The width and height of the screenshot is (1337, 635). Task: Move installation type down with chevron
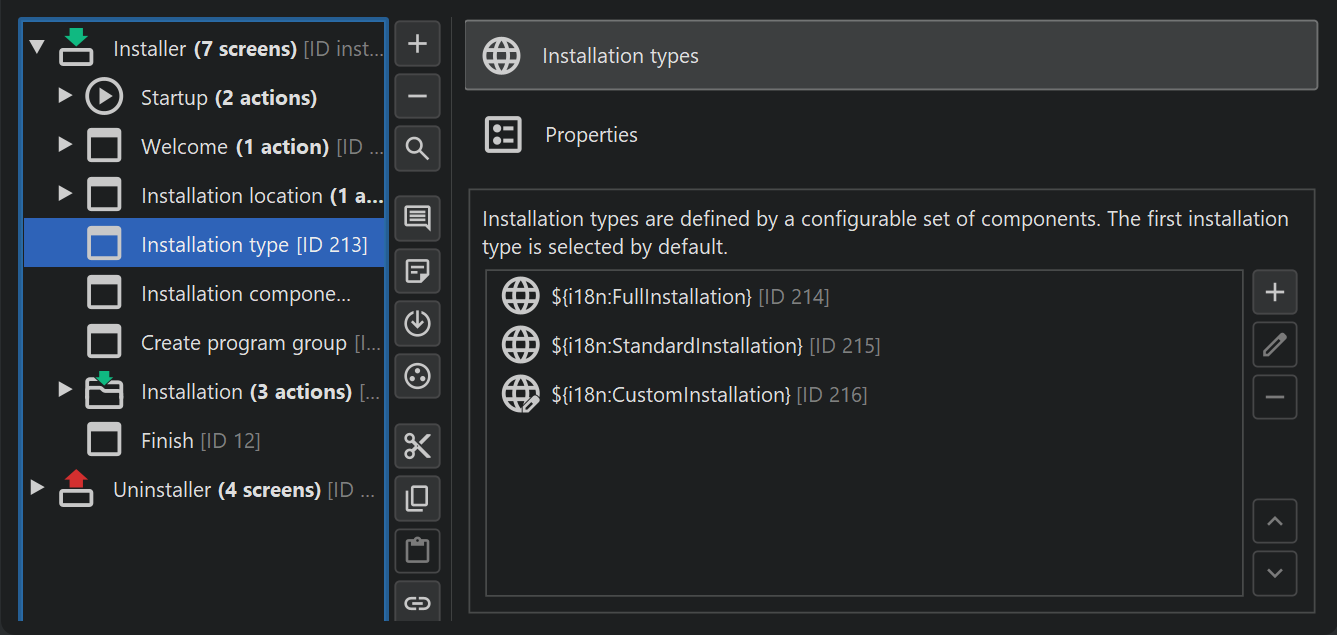coord(1274,573)
